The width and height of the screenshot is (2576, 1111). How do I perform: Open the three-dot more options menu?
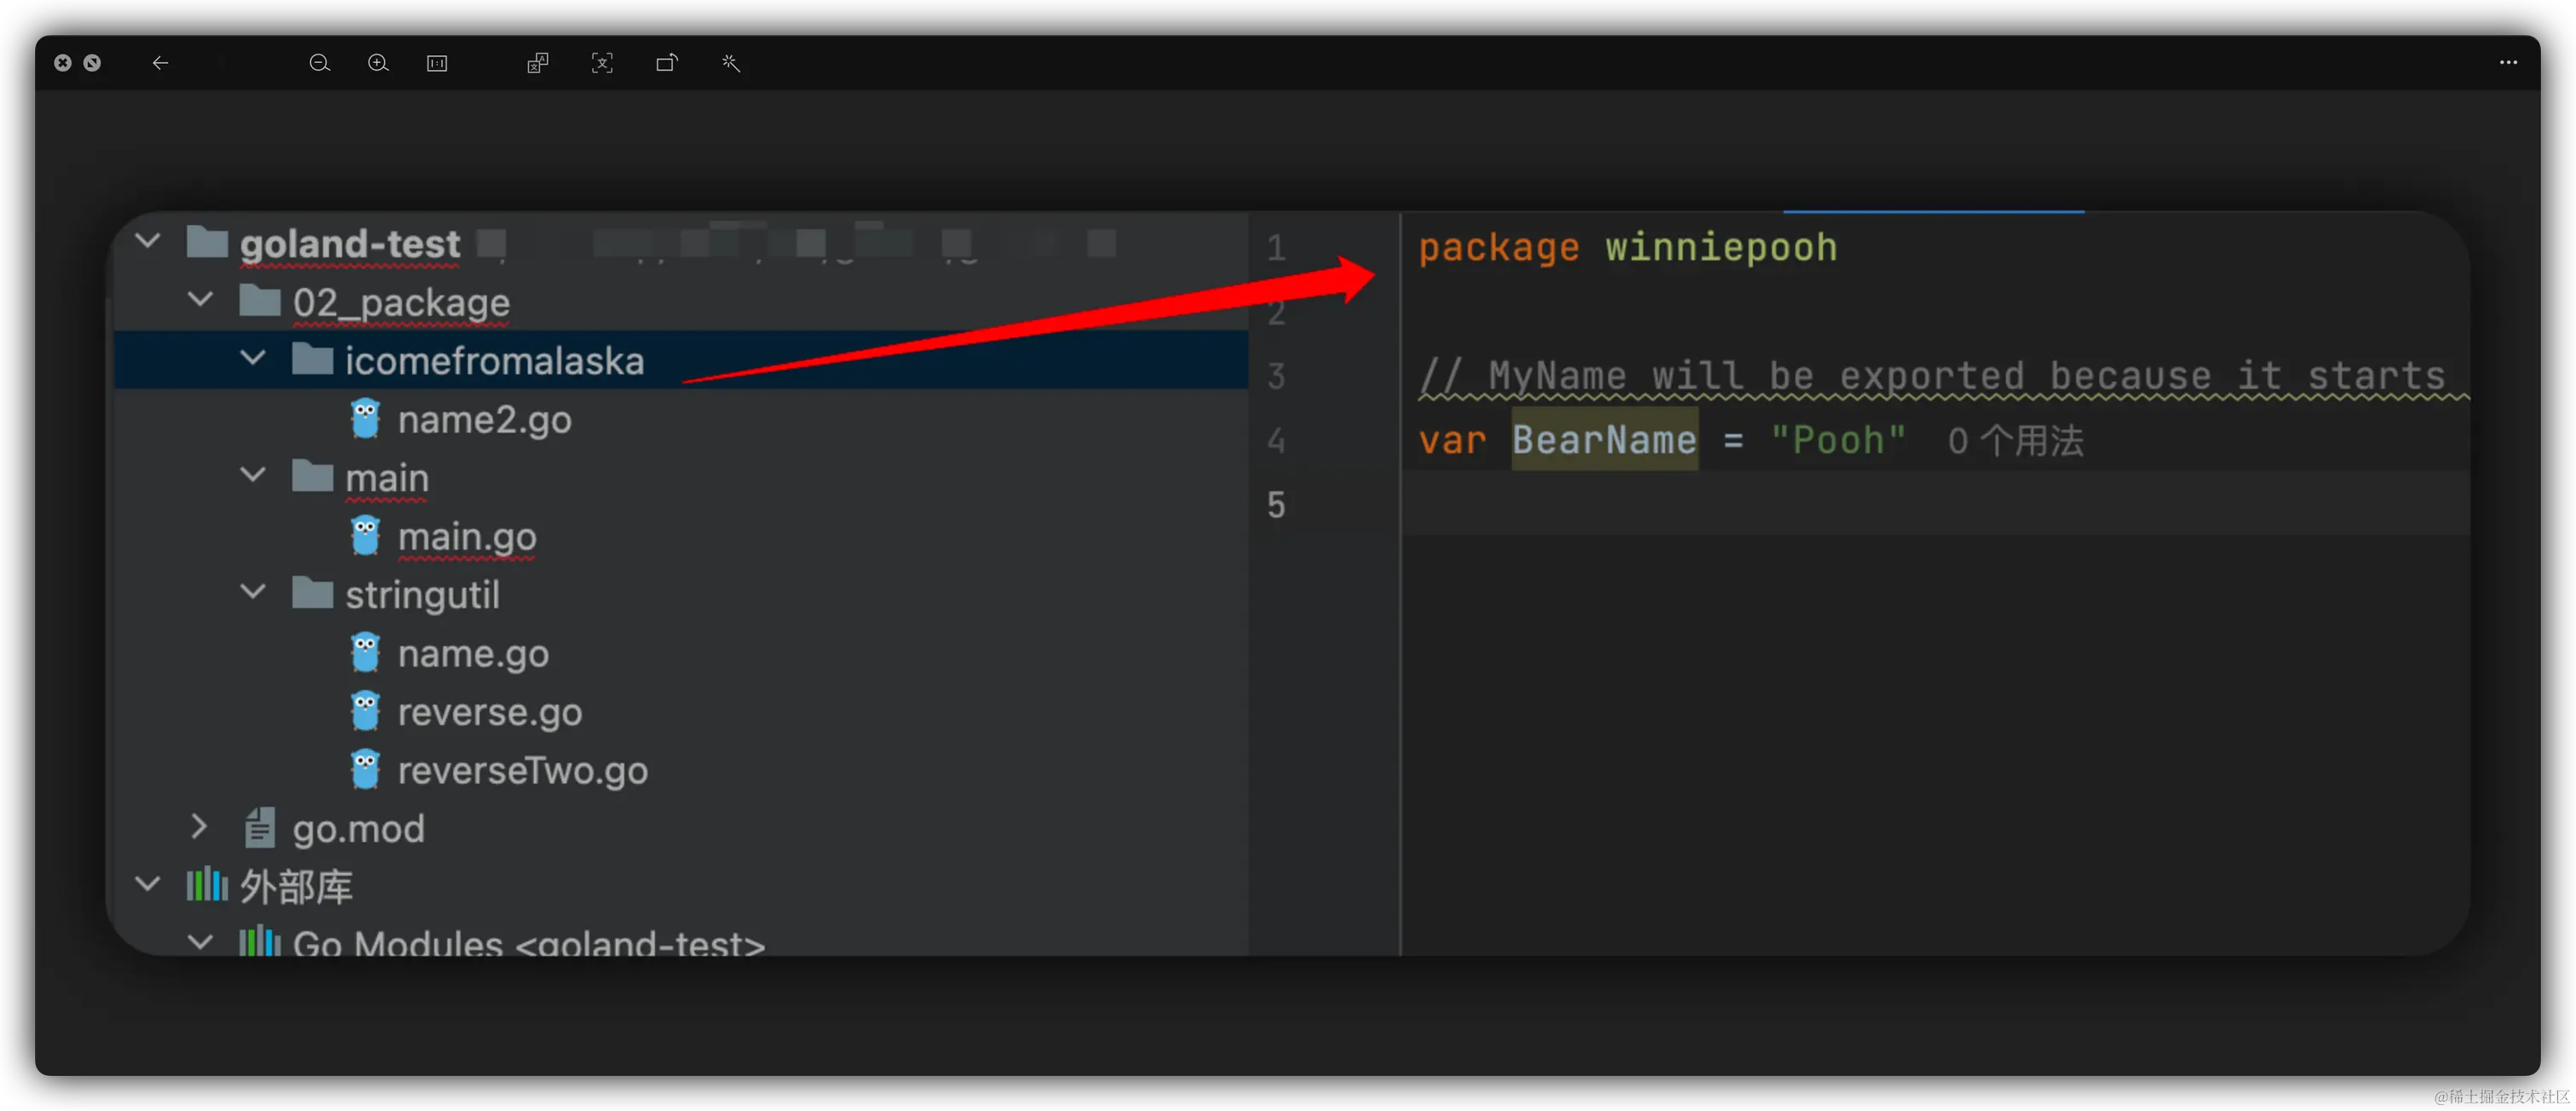[x=2508, y=62]
